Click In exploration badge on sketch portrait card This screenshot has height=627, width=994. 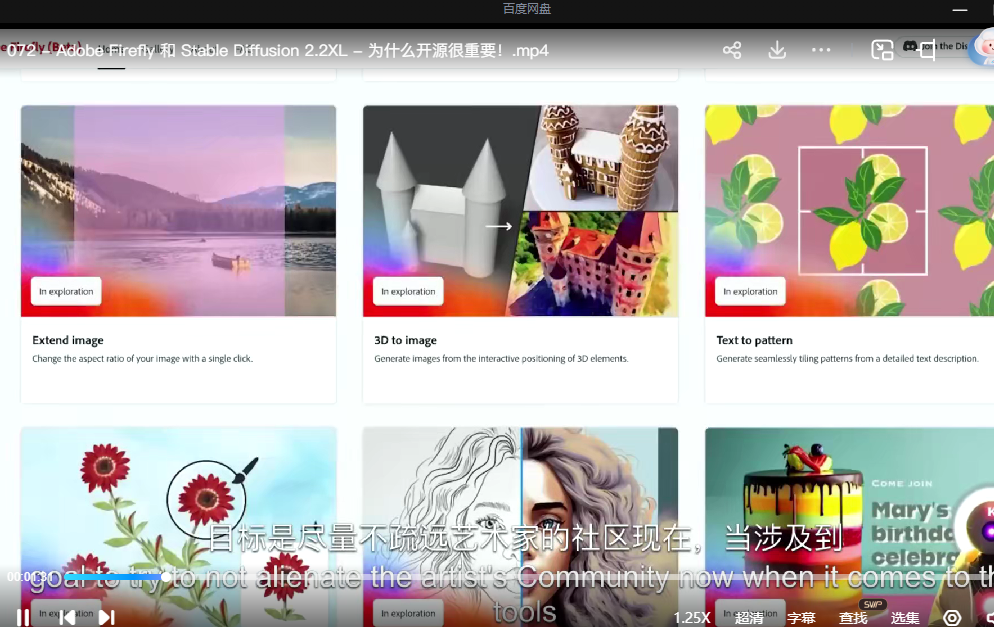click(408, 614)
